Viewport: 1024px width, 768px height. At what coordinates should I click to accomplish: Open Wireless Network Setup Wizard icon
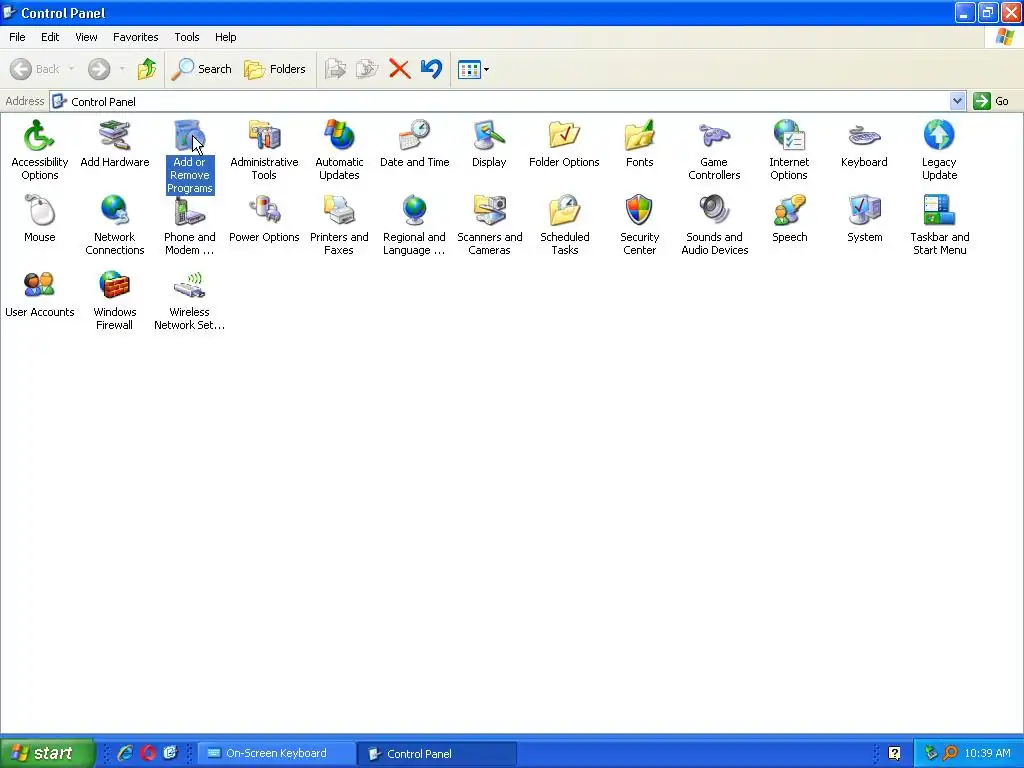click(189, 300)
